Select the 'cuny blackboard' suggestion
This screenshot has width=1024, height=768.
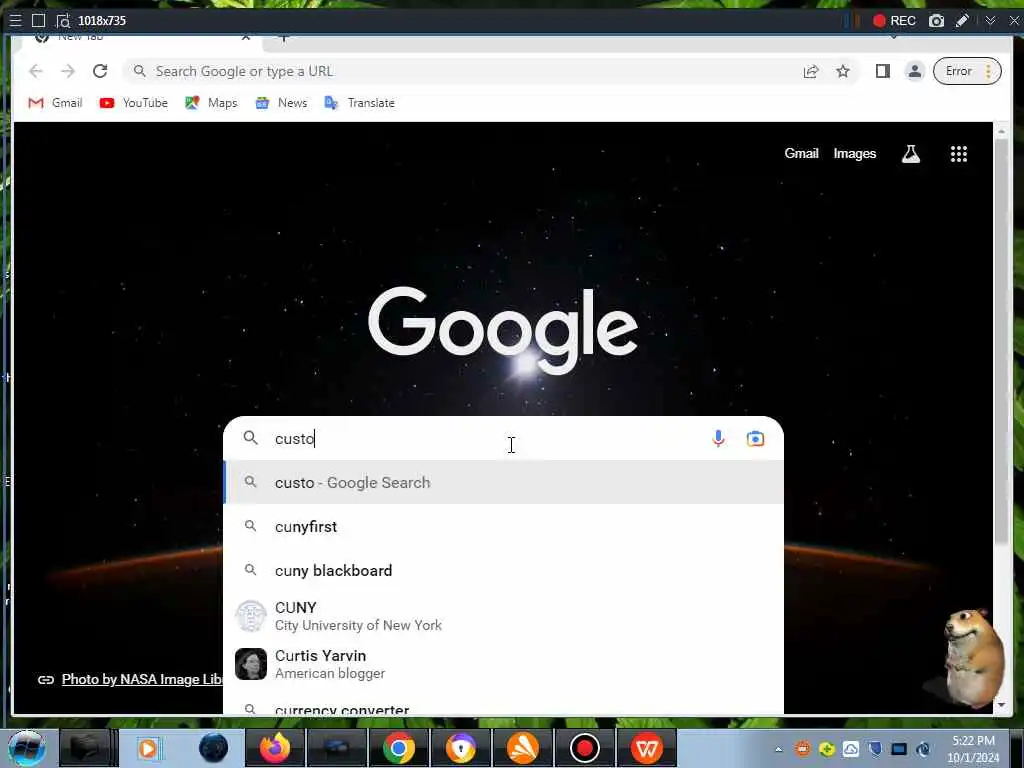click(504, 570)
